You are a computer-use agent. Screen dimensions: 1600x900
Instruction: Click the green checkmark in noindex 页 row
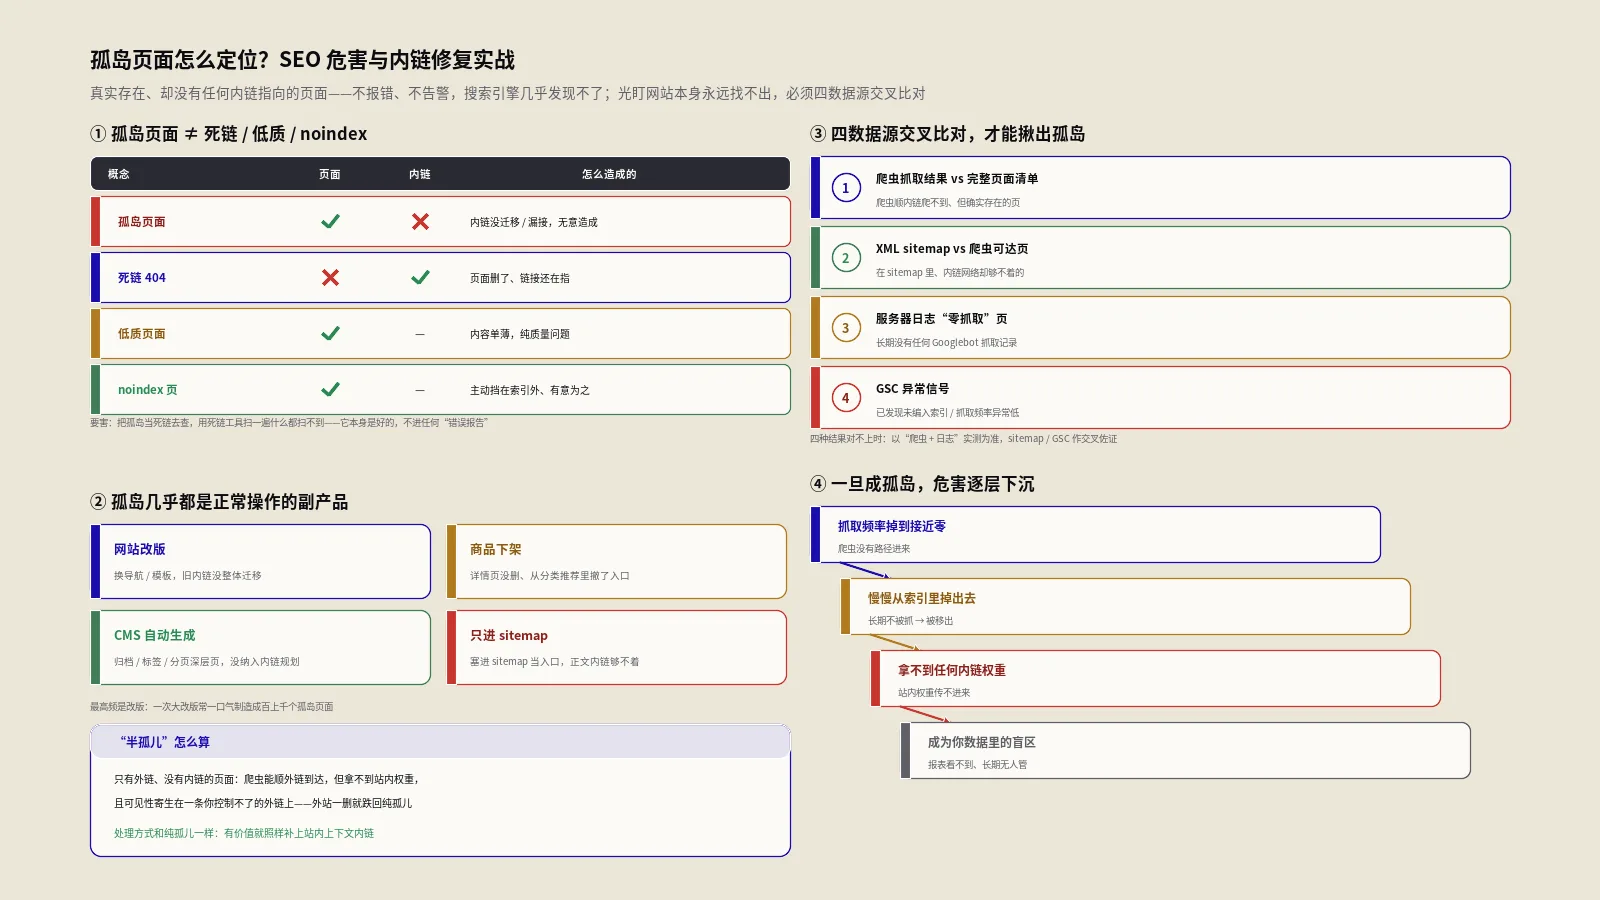click(x=330, y=390)
